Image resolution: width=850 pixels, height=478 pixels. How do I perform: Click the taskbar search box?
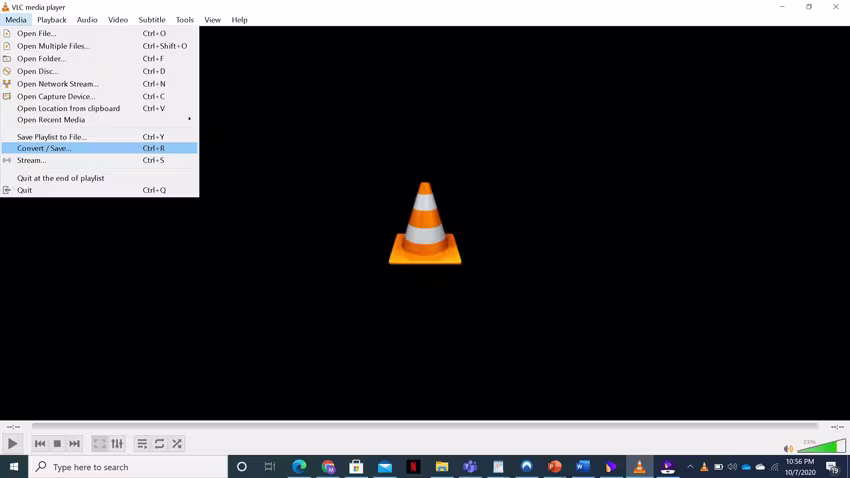128,467
